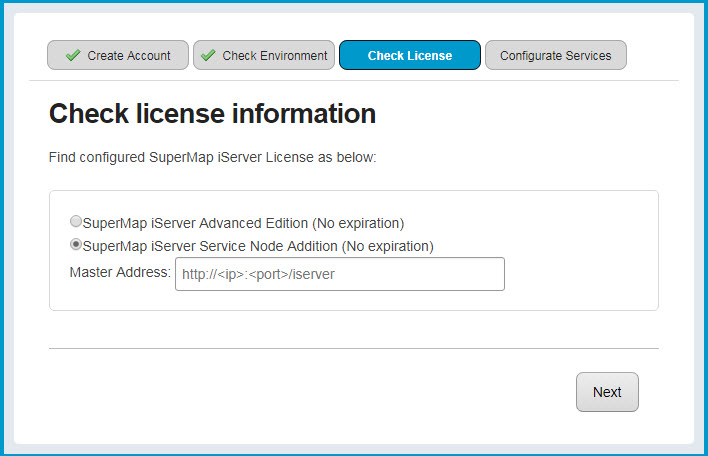The image size is (708, 456).
Task: Select the iServer Advanced Edition radio button
Action: (76, 222)
